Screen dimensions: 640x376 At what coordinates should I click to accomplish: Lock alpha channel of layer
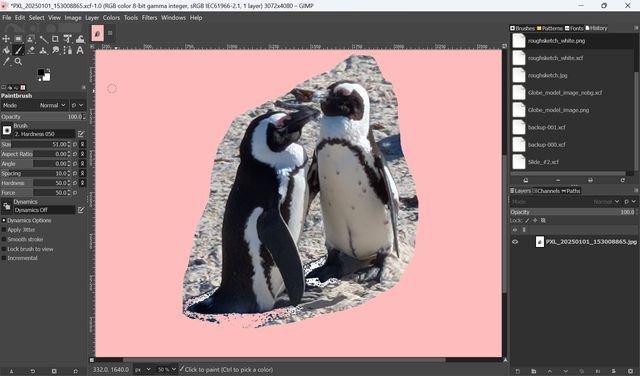543,220
